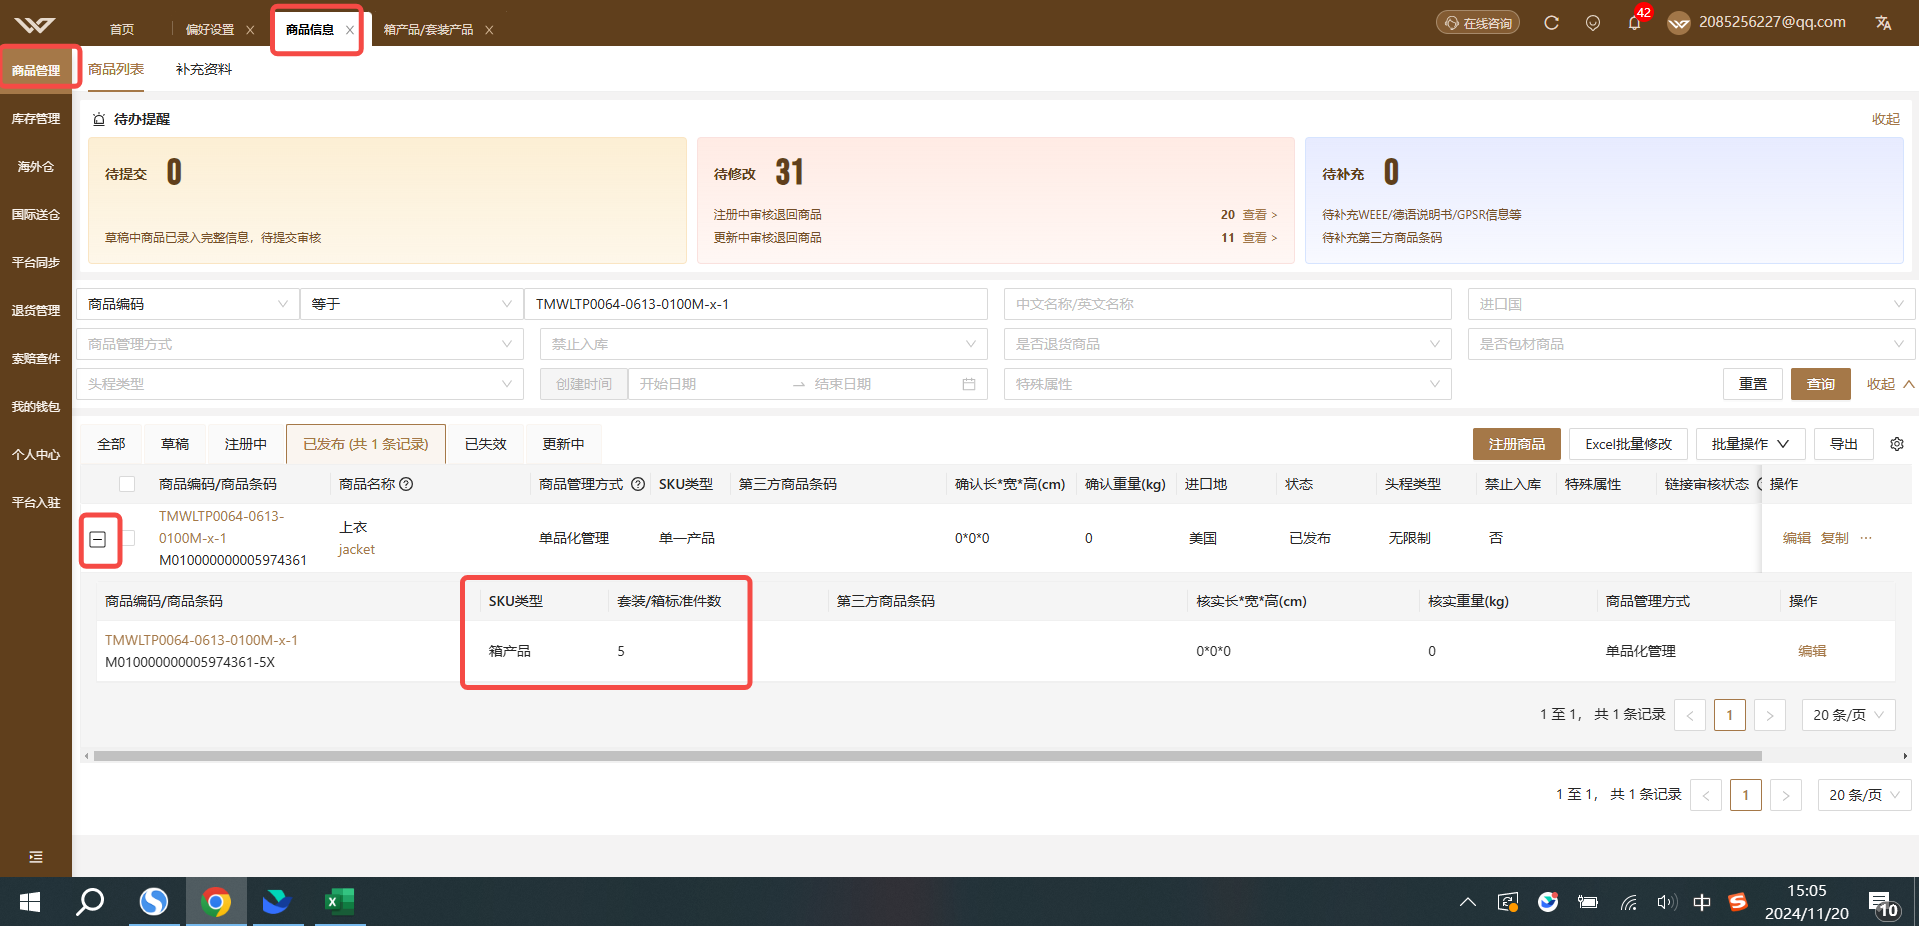Open the 是否包材商品 dropdown
This screenshot has width=1919, height=926.
[1691, 344]
